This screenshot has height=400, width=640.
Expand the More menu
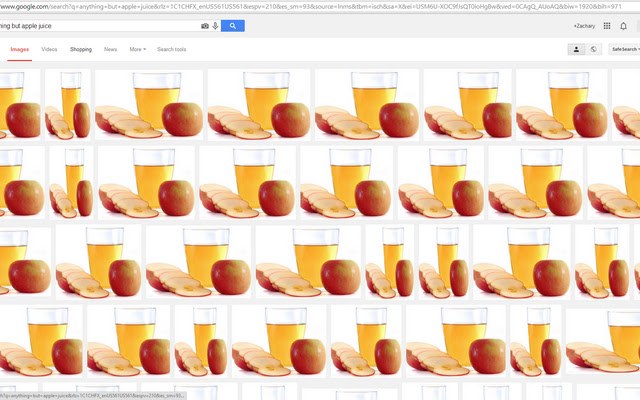click(x=137, y=49)
